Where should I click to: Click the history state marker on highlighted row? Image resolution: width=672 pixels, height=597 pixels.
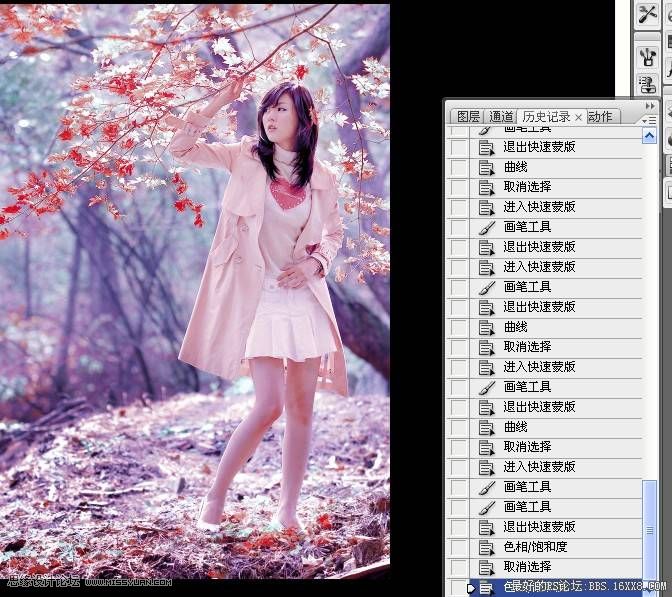point(471,588)
